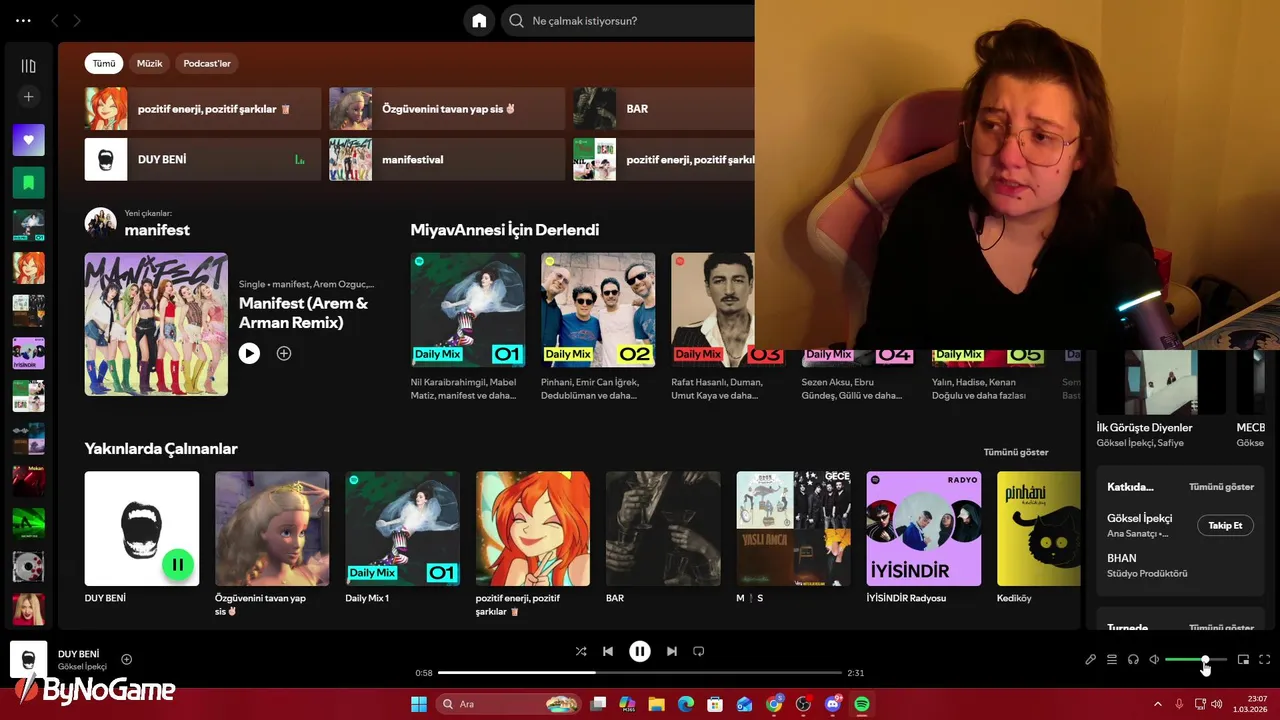Show hidden system tray icons chevron
The width and height of the screenshot is (1280, 720).
[1158, 704]
